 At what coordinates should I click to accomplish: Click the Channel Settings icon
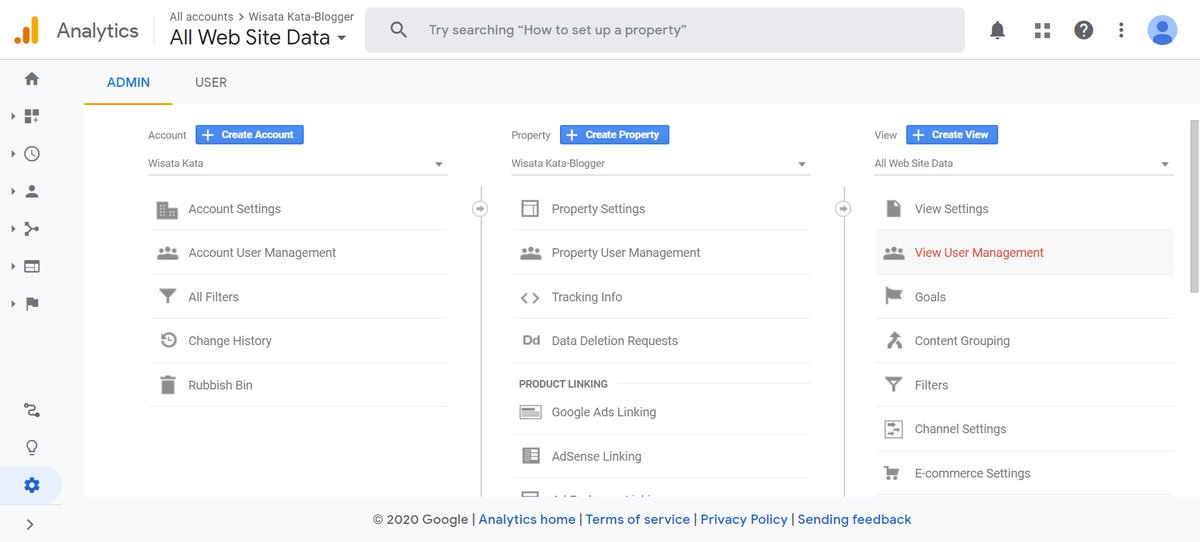(893, 429)
